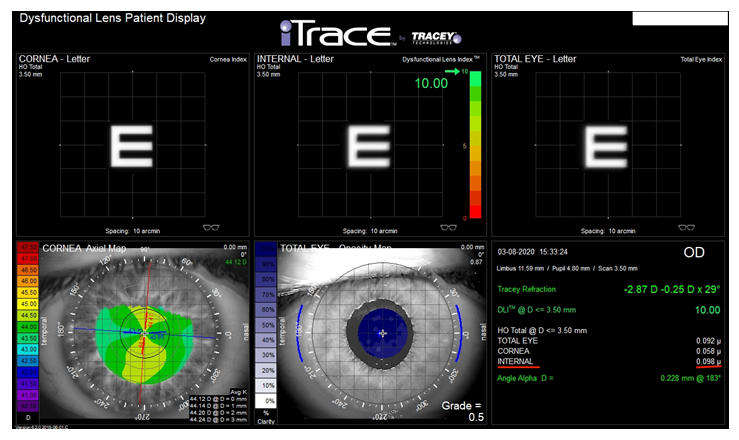Screen dimensions: 739x440
Task: Click the blurred E in INTERNAL Letter panel
Action: [x=369, y=146]
